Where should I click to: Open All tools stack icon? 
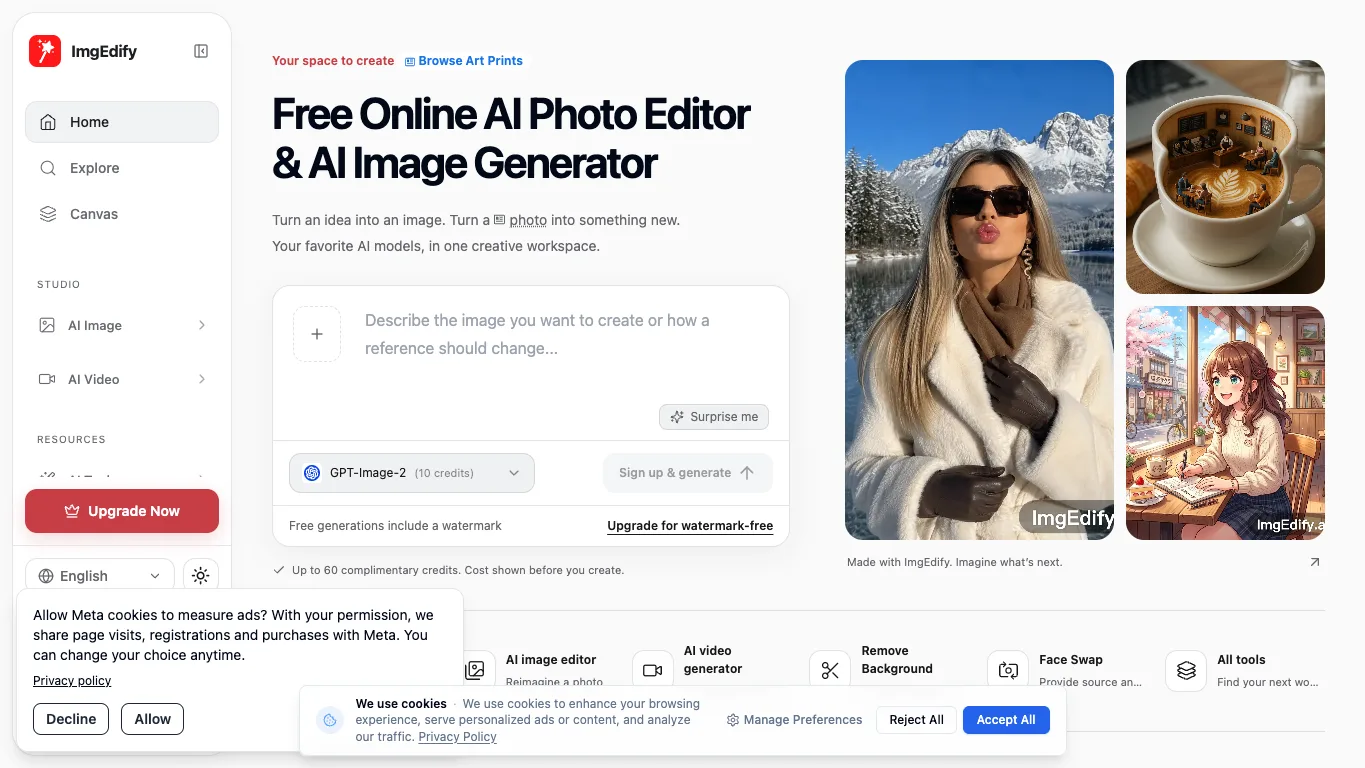click(x=1187, y=670)
